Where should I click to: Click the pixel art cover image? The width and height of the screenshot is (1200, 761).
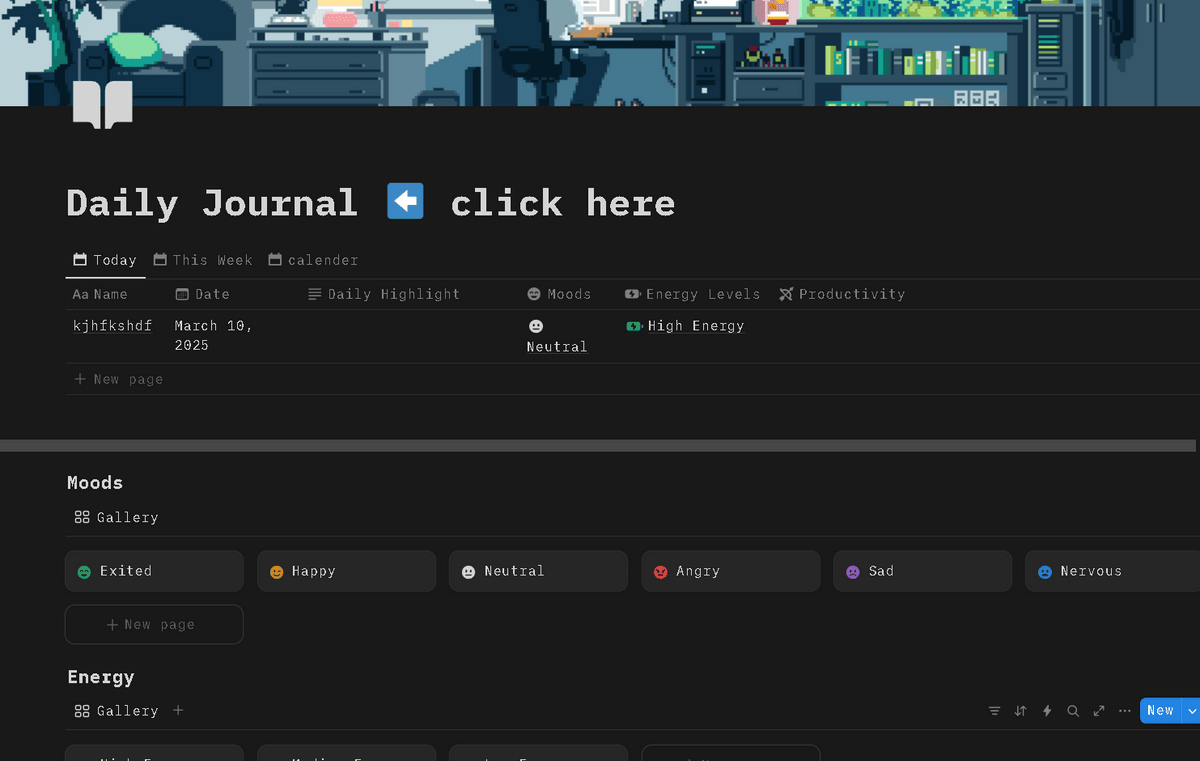tap(600, 52)
